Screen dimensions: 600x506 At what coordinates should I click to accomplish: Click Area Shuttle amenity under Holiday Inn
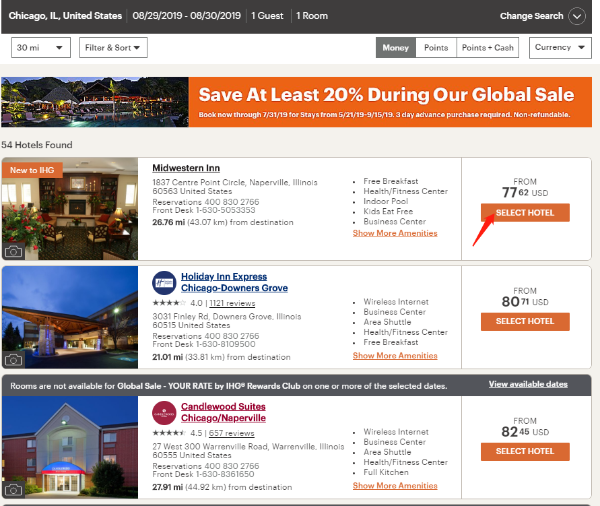387,322
